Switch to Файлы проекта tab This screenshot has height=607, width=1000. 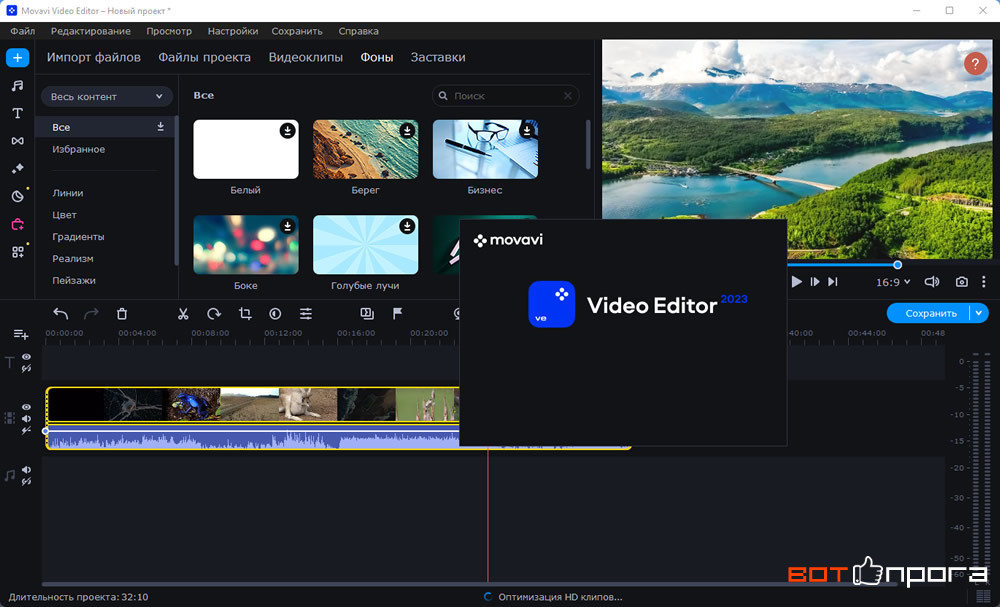coord(205,57)
